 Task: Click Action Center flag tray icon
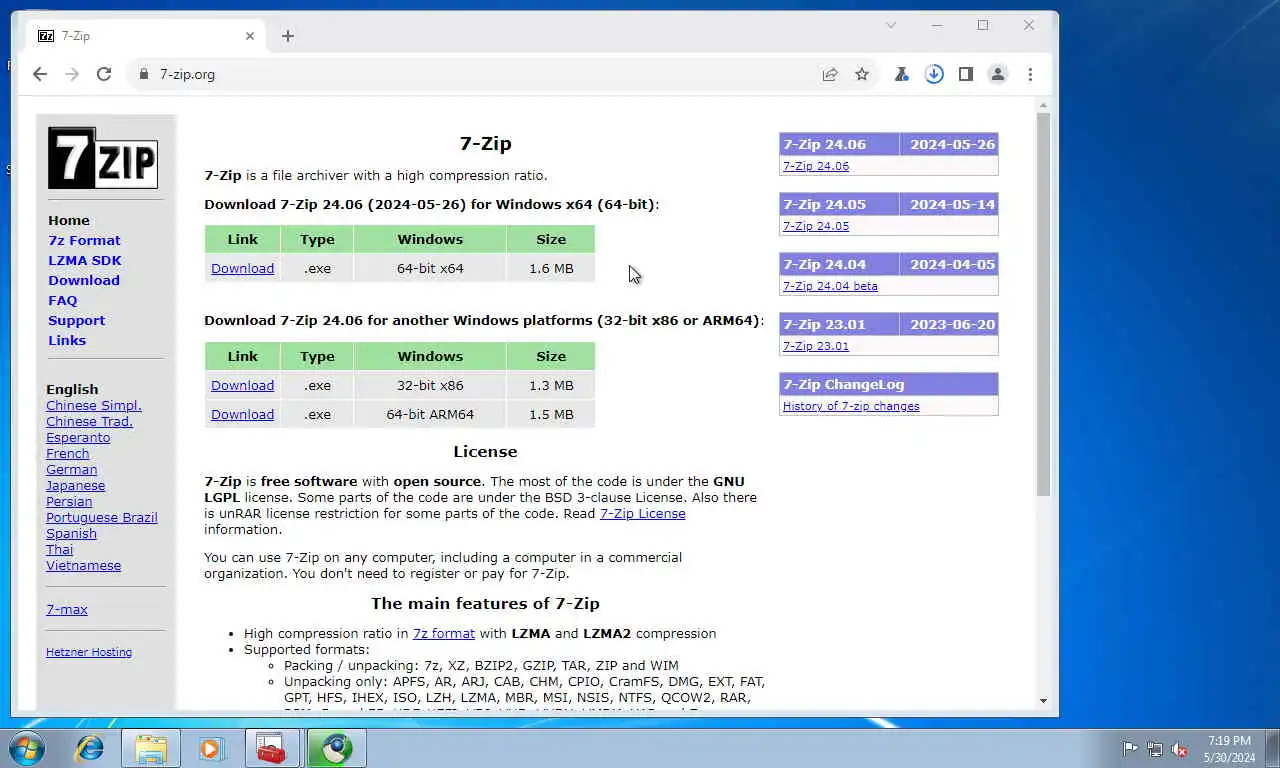[1130, 748]
